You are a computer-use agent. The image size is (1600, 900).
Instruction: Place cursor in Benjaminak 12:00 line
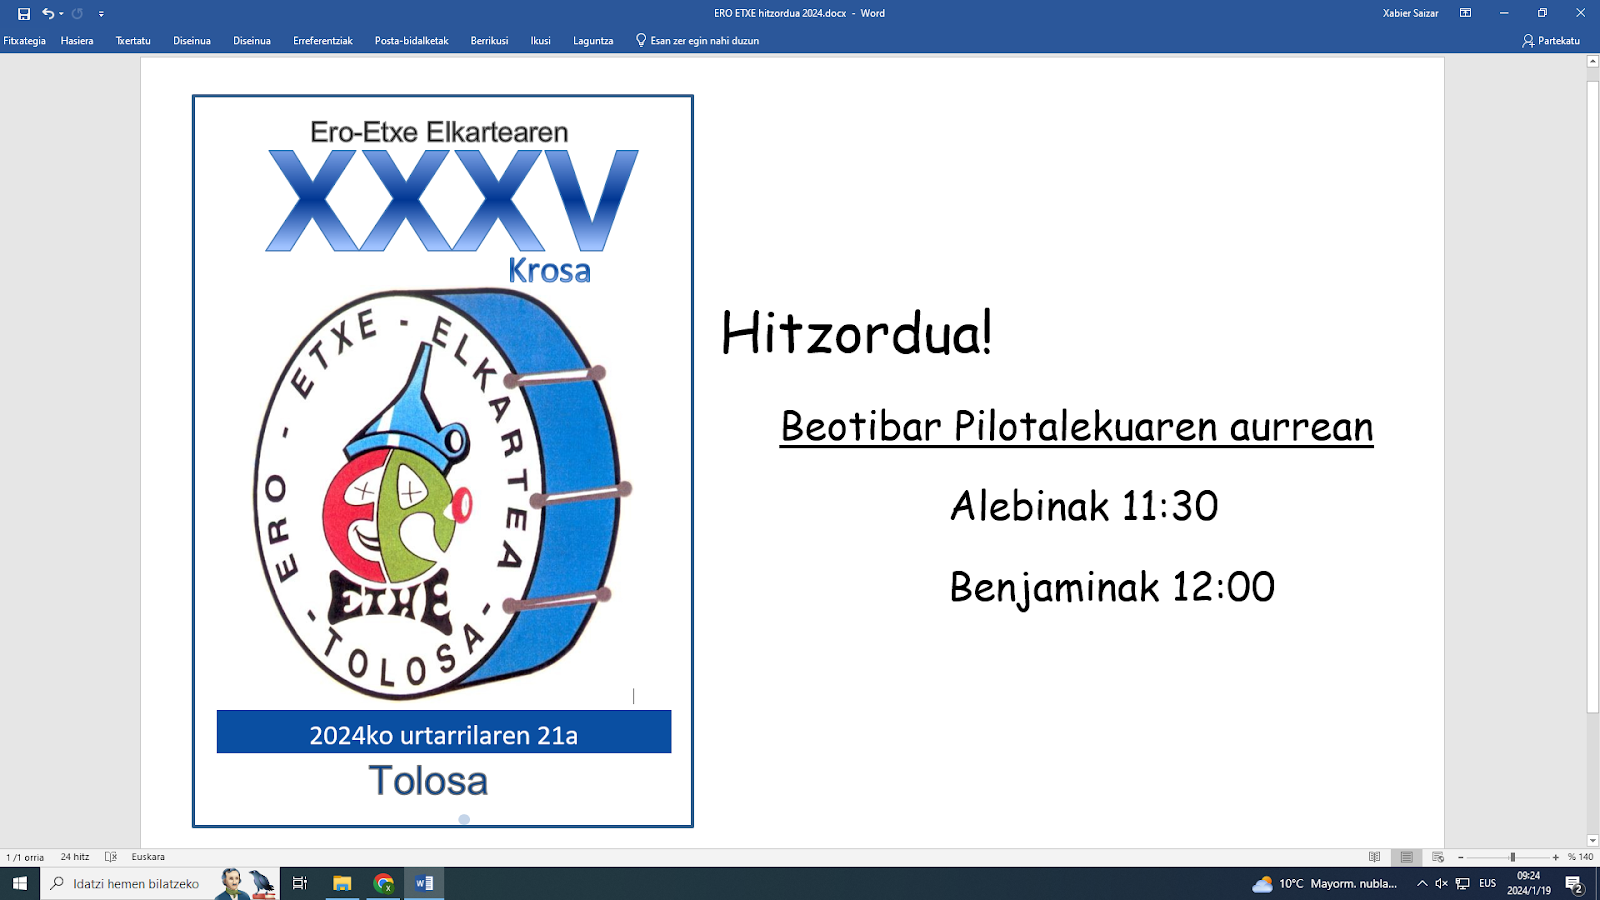point(1112,587)
